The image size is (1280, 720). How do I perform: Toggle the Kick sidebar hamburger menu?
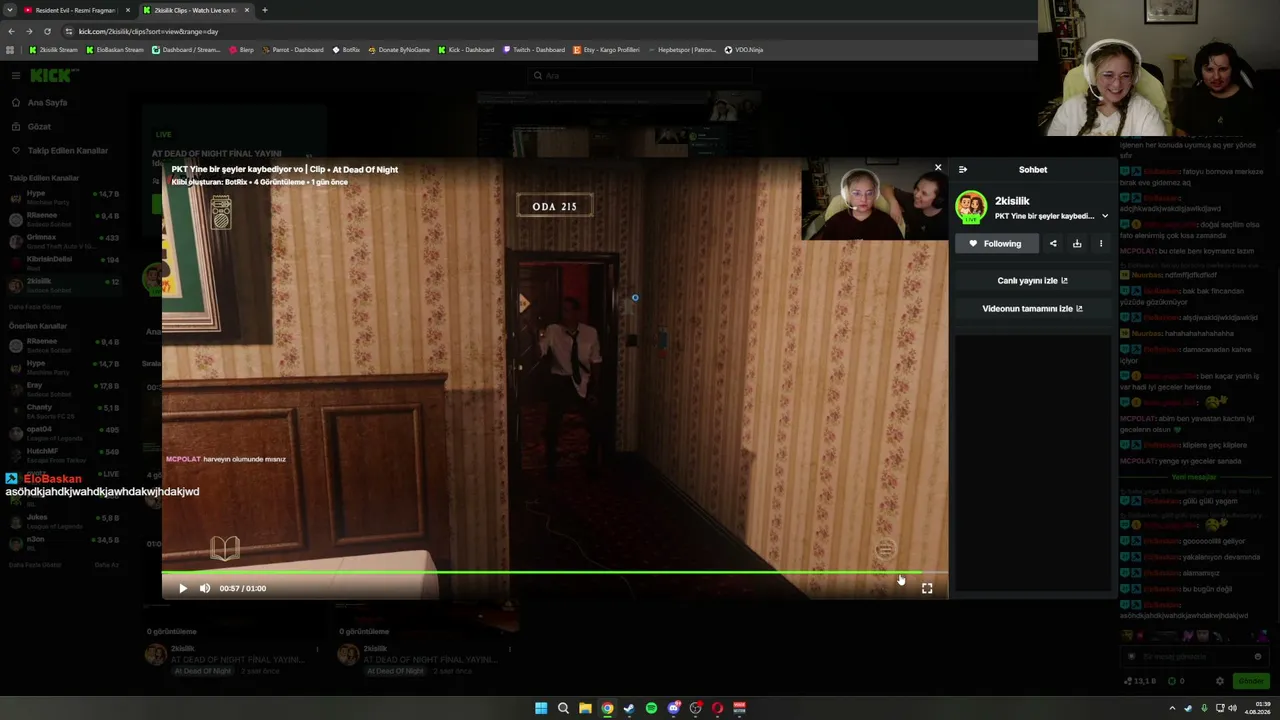click(16, 76)
